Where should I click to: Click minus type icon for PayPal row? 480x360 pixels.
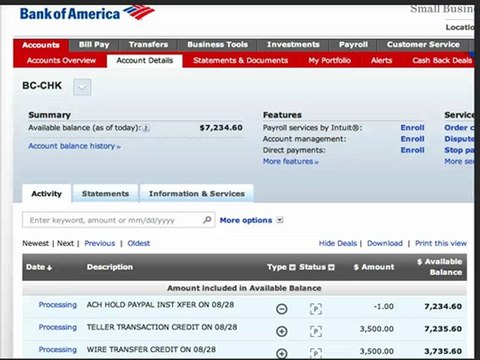[282, 309]
